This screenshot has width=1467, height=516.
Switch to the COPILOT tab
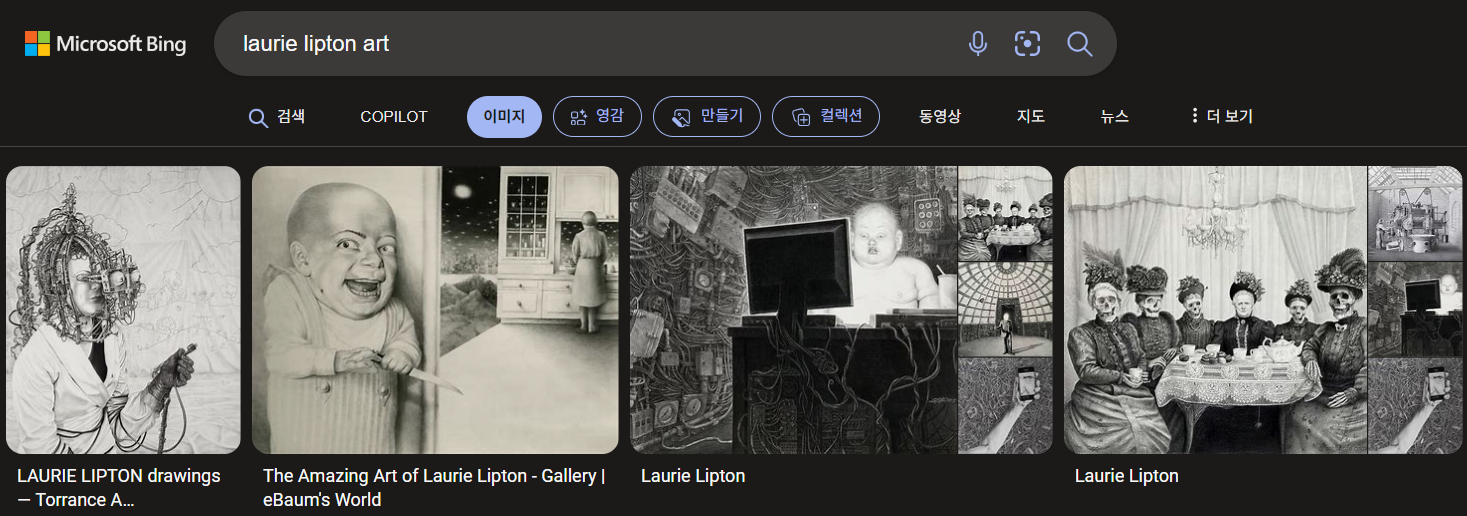click(x=394, y=117)
